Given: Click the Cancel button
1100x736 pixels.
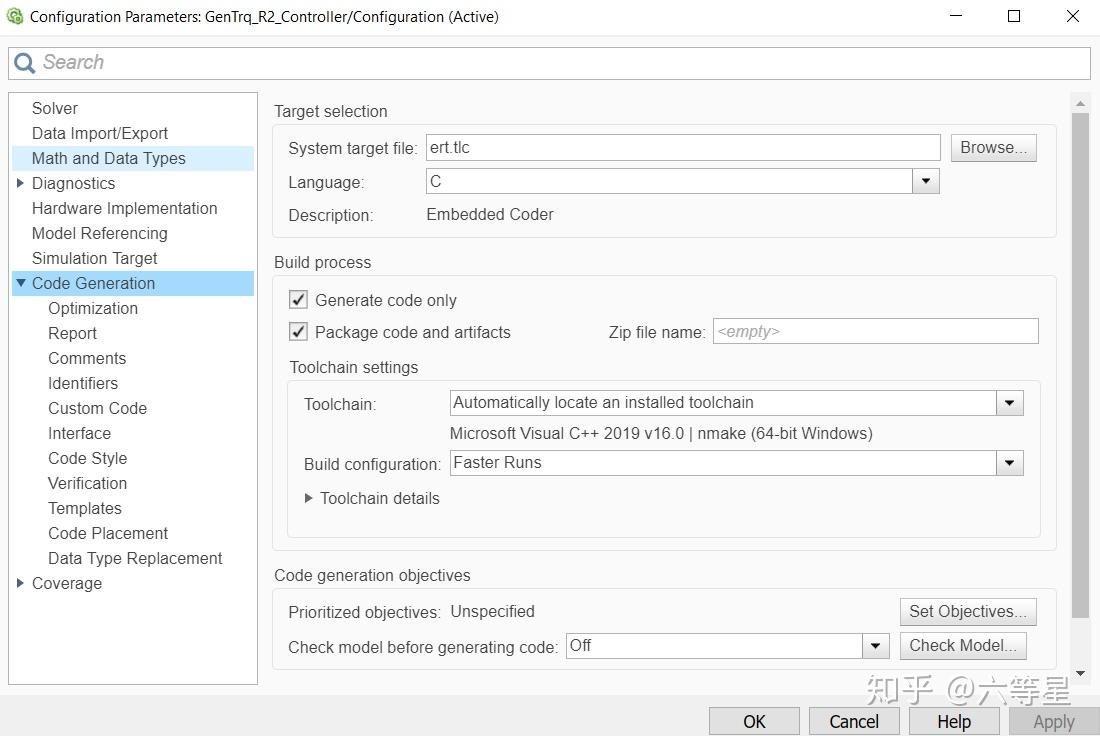Looking at the screenshot, I should point(854,721).
